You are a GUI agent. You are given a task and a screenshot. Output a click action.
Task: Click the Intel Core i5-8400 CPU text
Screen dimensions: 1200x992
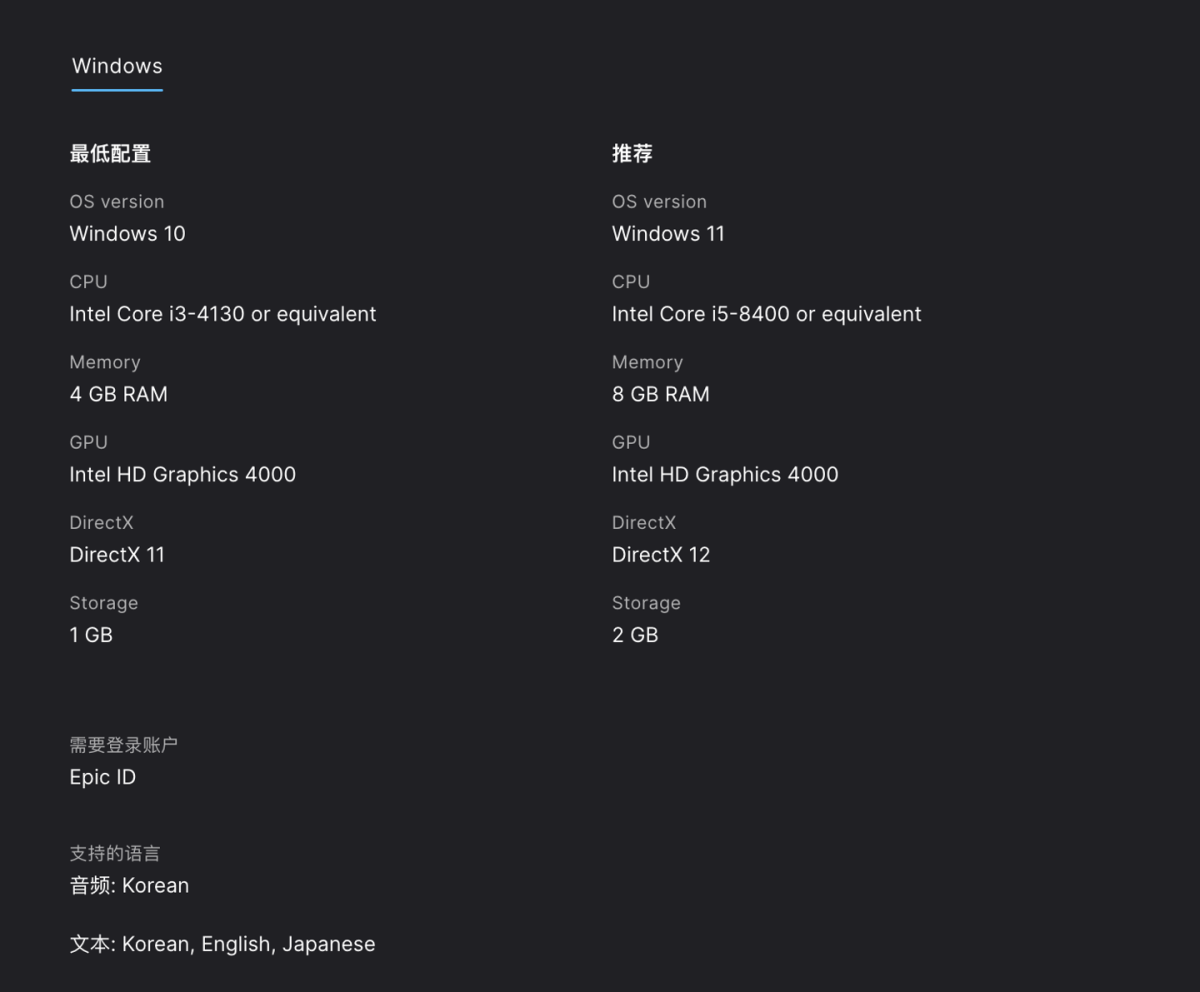(x=766, y=314)
